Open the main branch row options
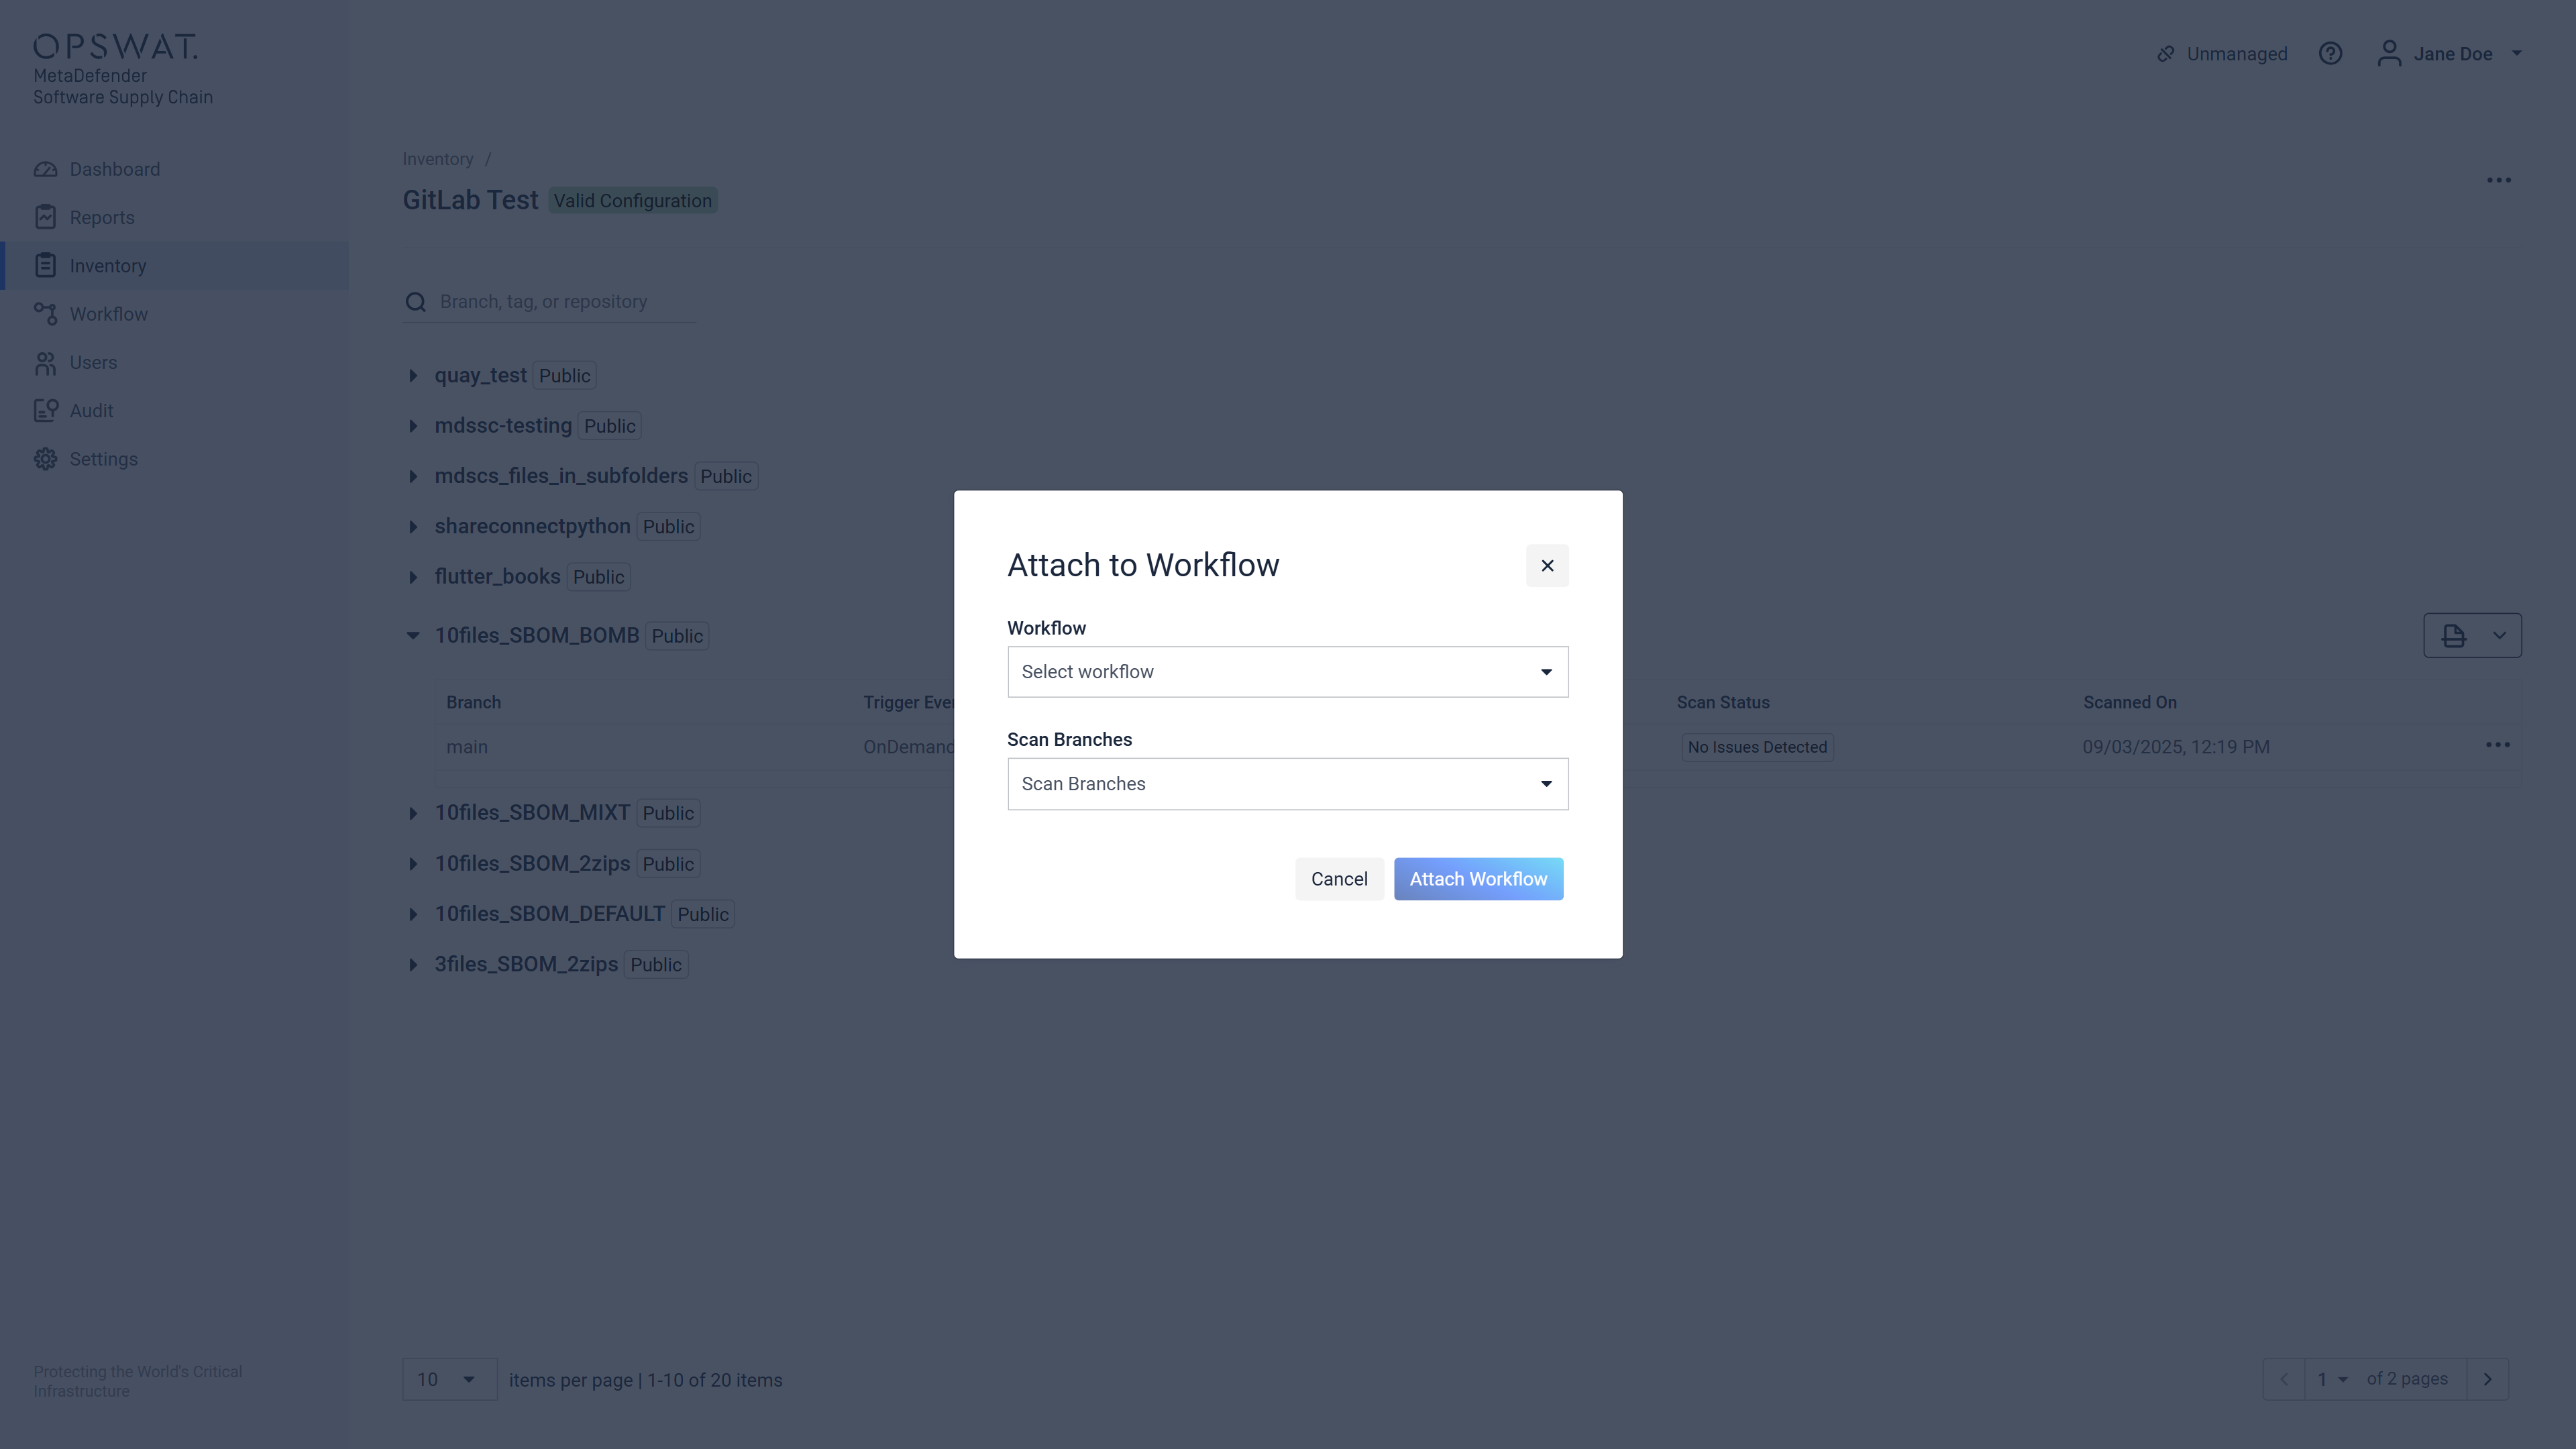This screenshot has height=1449, width=2576. point(2497,745)
